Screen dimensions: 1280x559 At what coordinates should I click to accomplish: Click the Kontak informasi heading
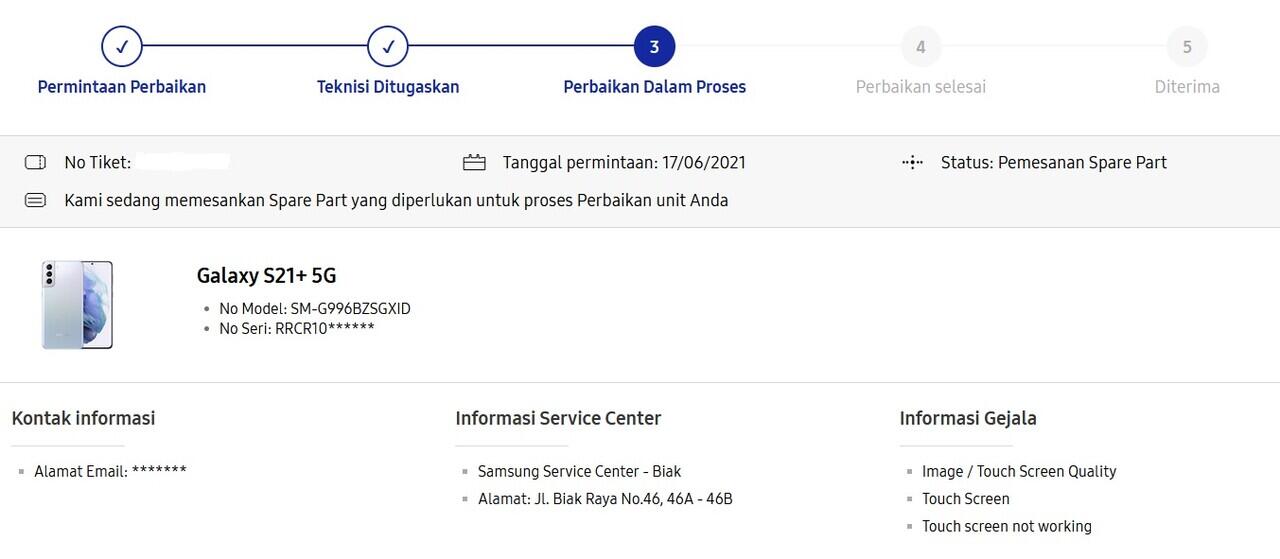coord(84,418)
